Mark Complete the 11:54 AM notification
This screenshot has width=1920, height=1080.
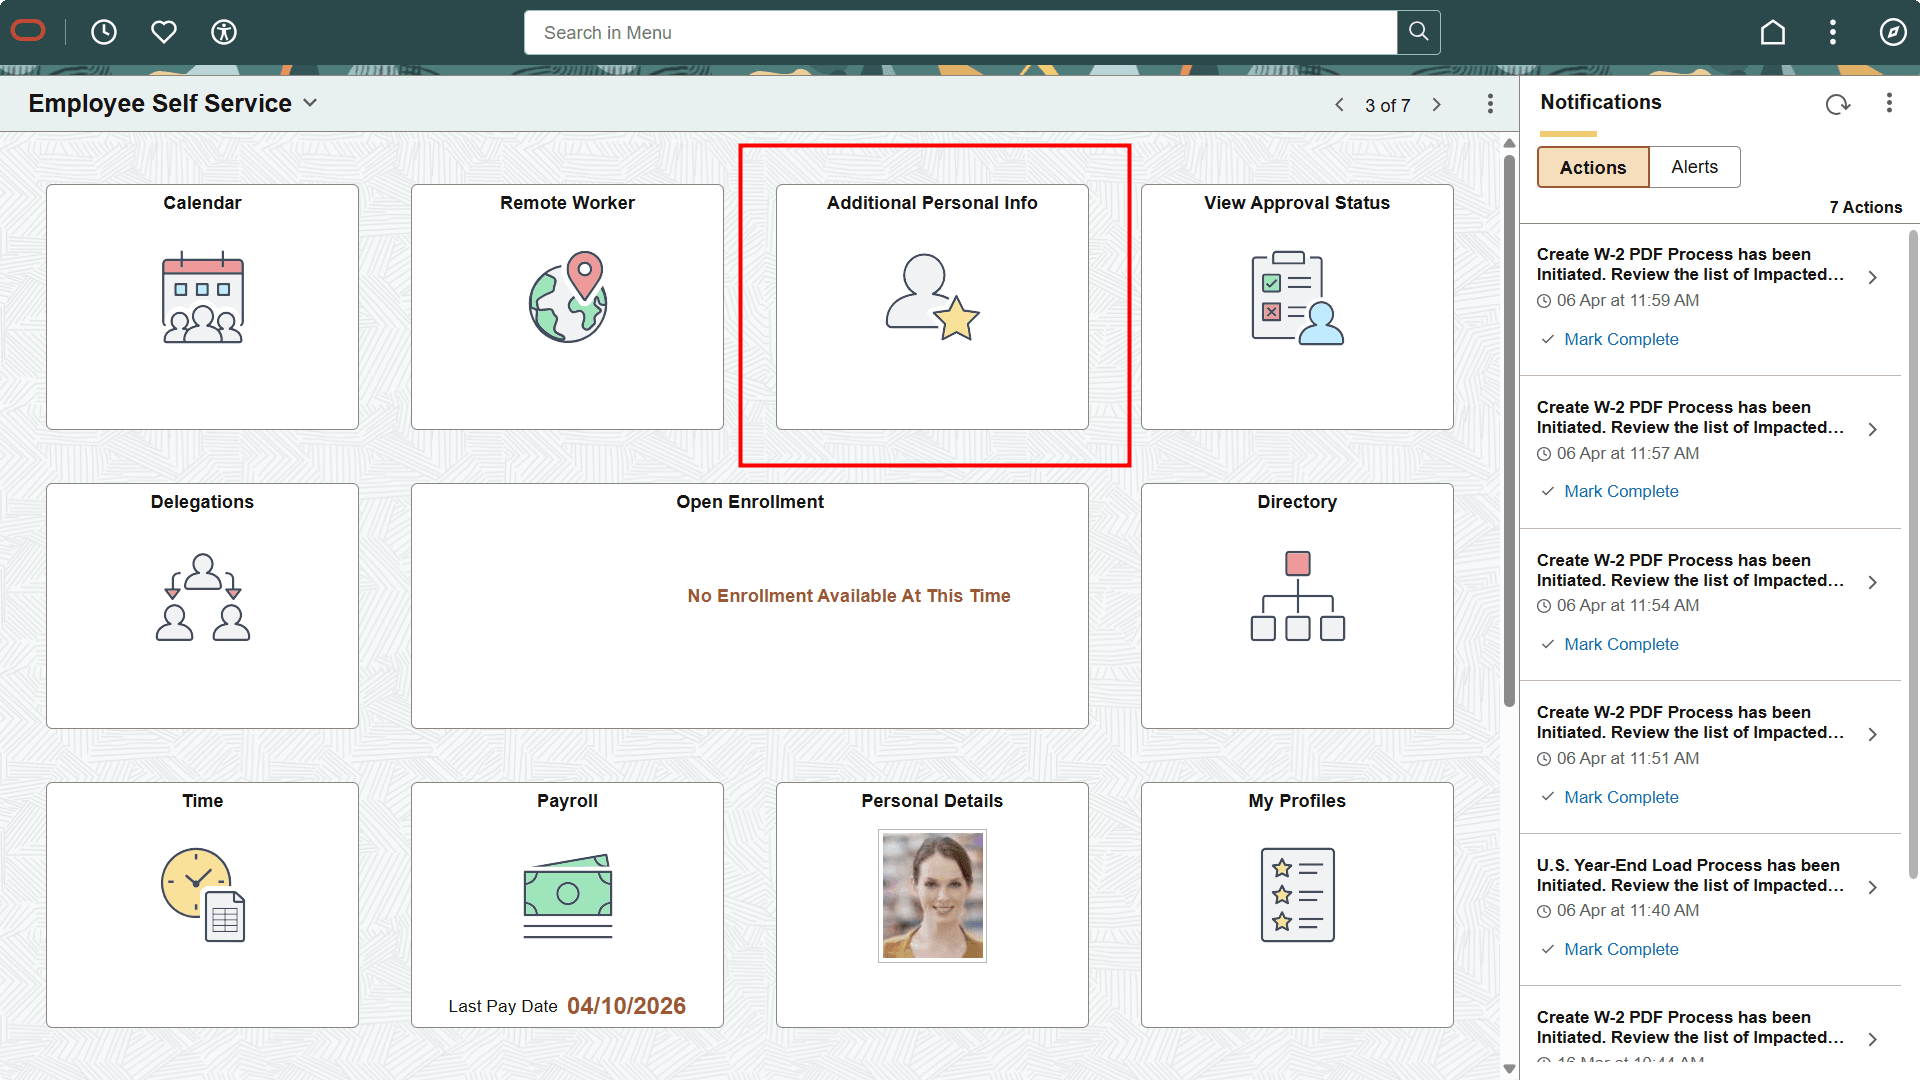pos(1620,644)
